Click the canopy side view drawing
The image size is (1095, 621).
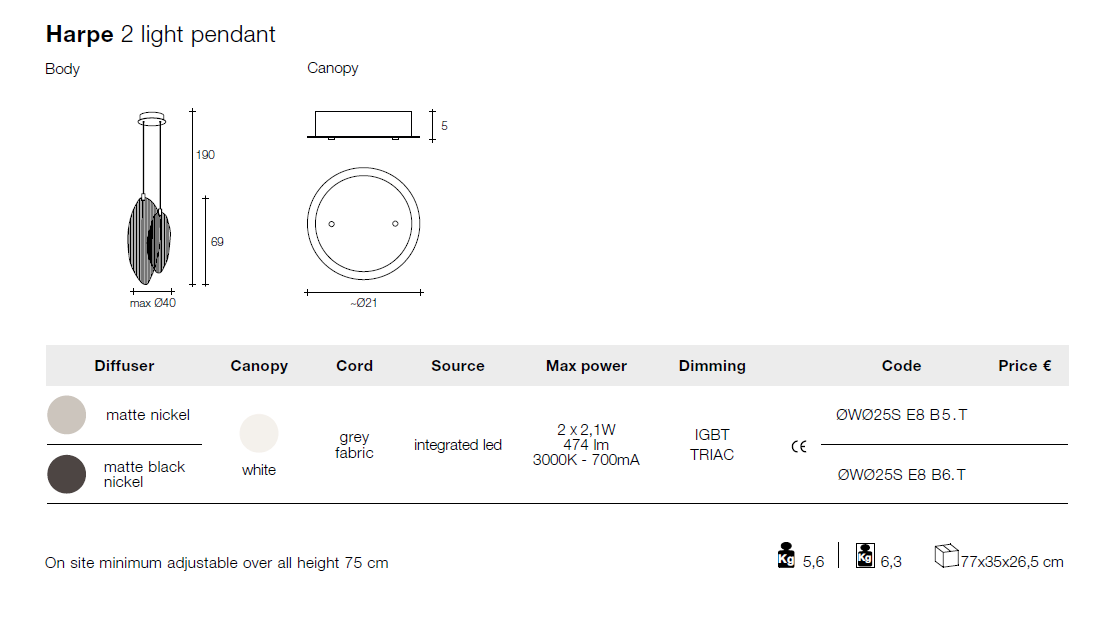click(363, 126)
